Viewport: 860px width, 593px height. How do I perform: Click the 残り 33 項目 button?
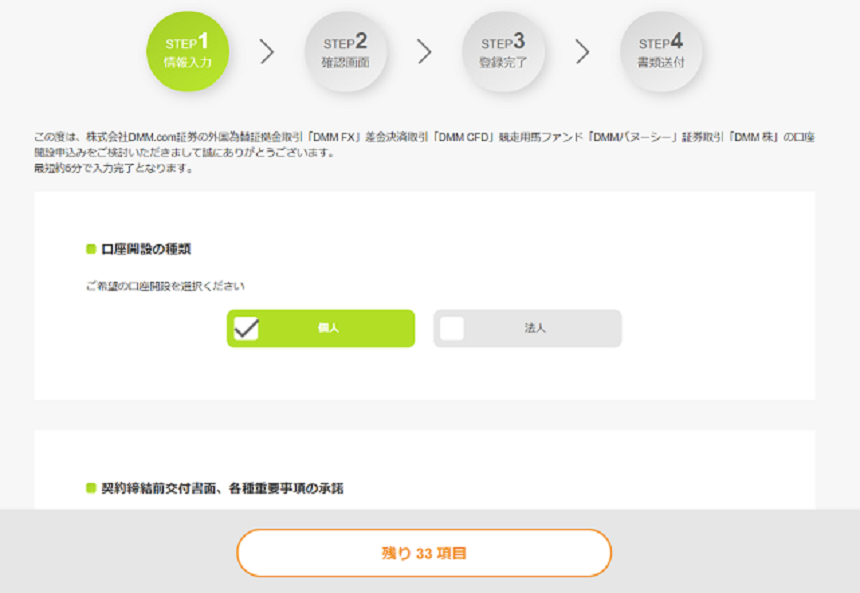point(424,553)
